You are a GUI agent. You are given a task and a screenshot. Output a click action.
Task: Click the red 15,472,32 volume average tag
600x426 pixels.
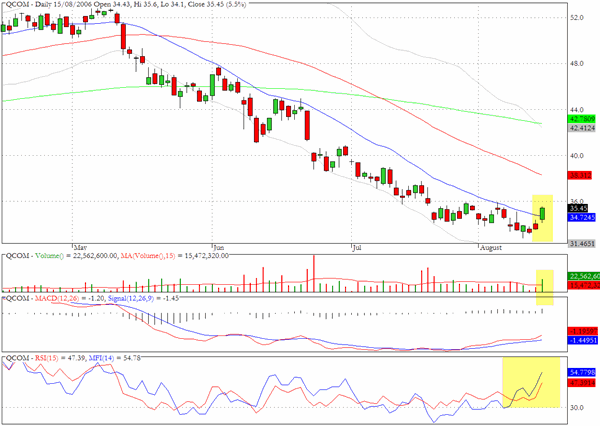click(584, 285)
